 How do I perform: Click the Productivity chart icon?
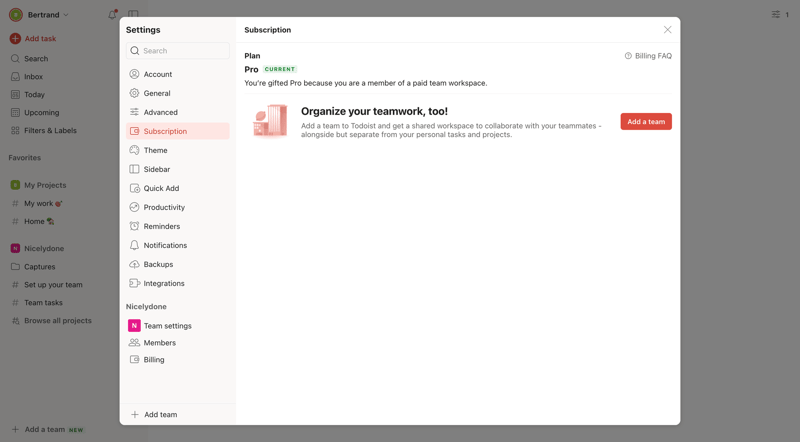point(134,207)
